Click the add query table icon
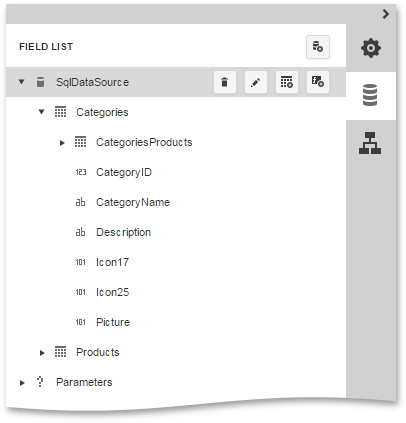 (x=287, y=82)
